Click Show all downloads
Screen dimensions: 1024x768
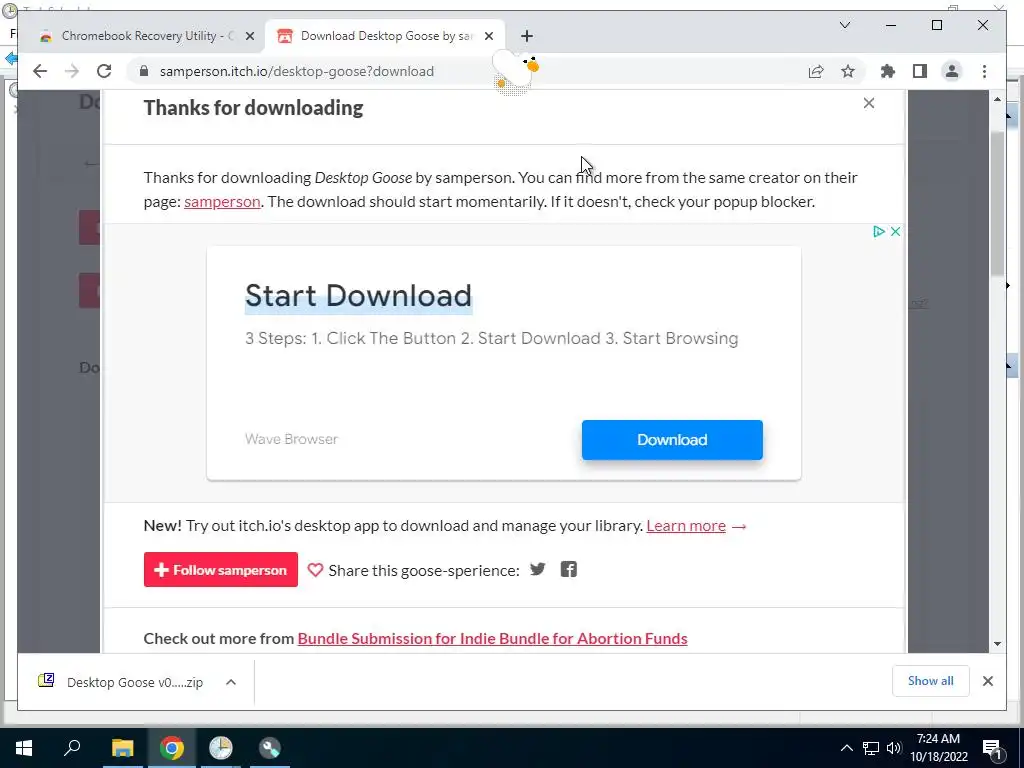click(931, 681)
